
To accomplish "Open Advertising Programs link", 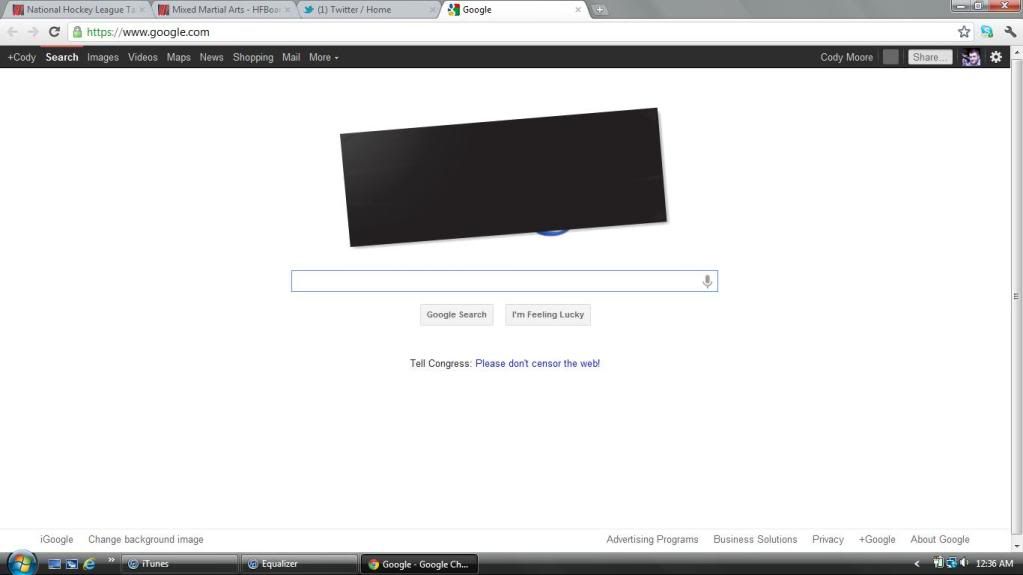I will click(652, 540).
